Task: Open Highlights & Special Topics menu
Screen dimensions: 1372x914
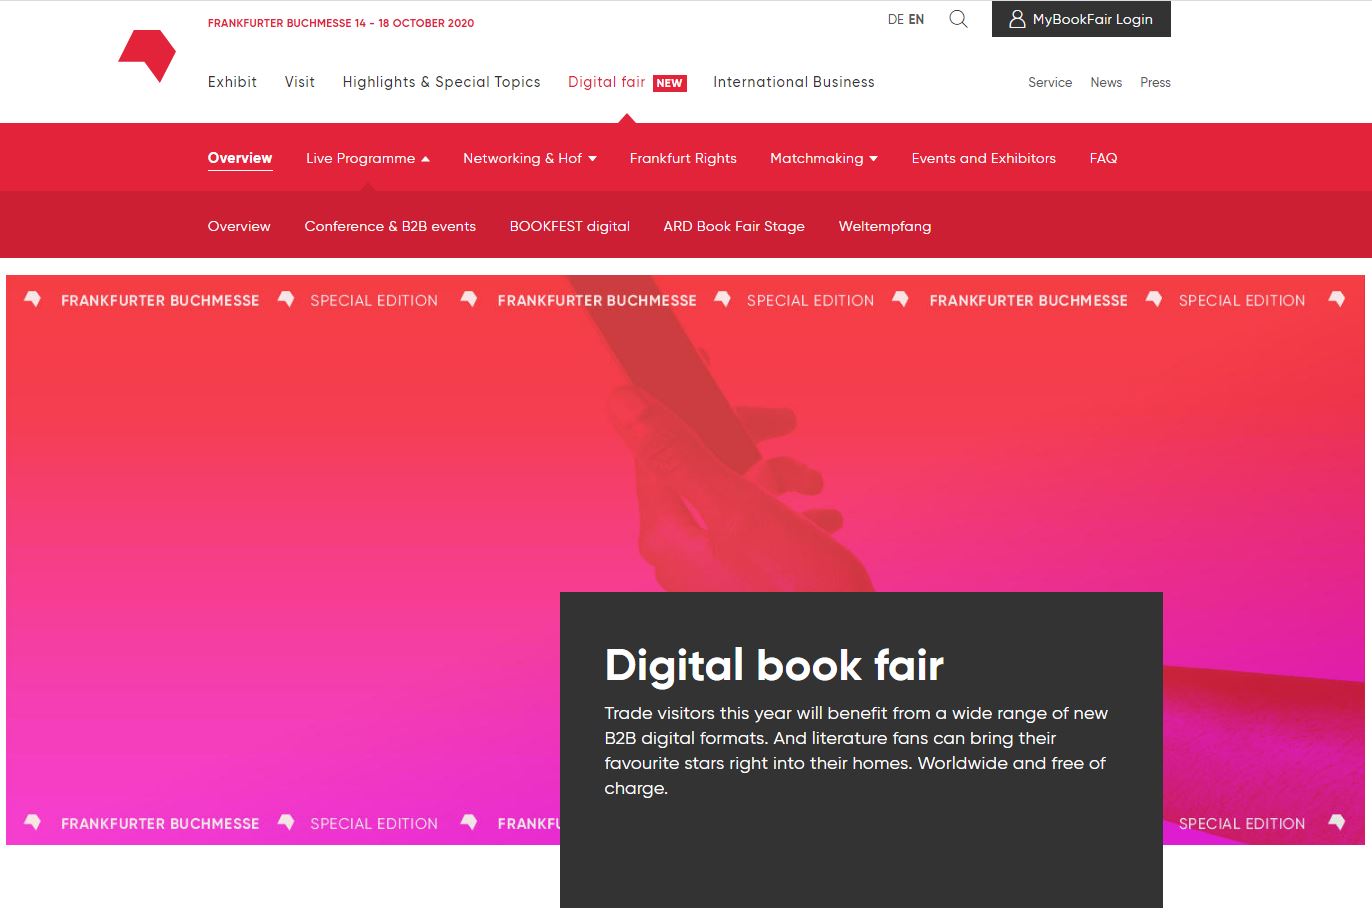Action: click(441, 82)
